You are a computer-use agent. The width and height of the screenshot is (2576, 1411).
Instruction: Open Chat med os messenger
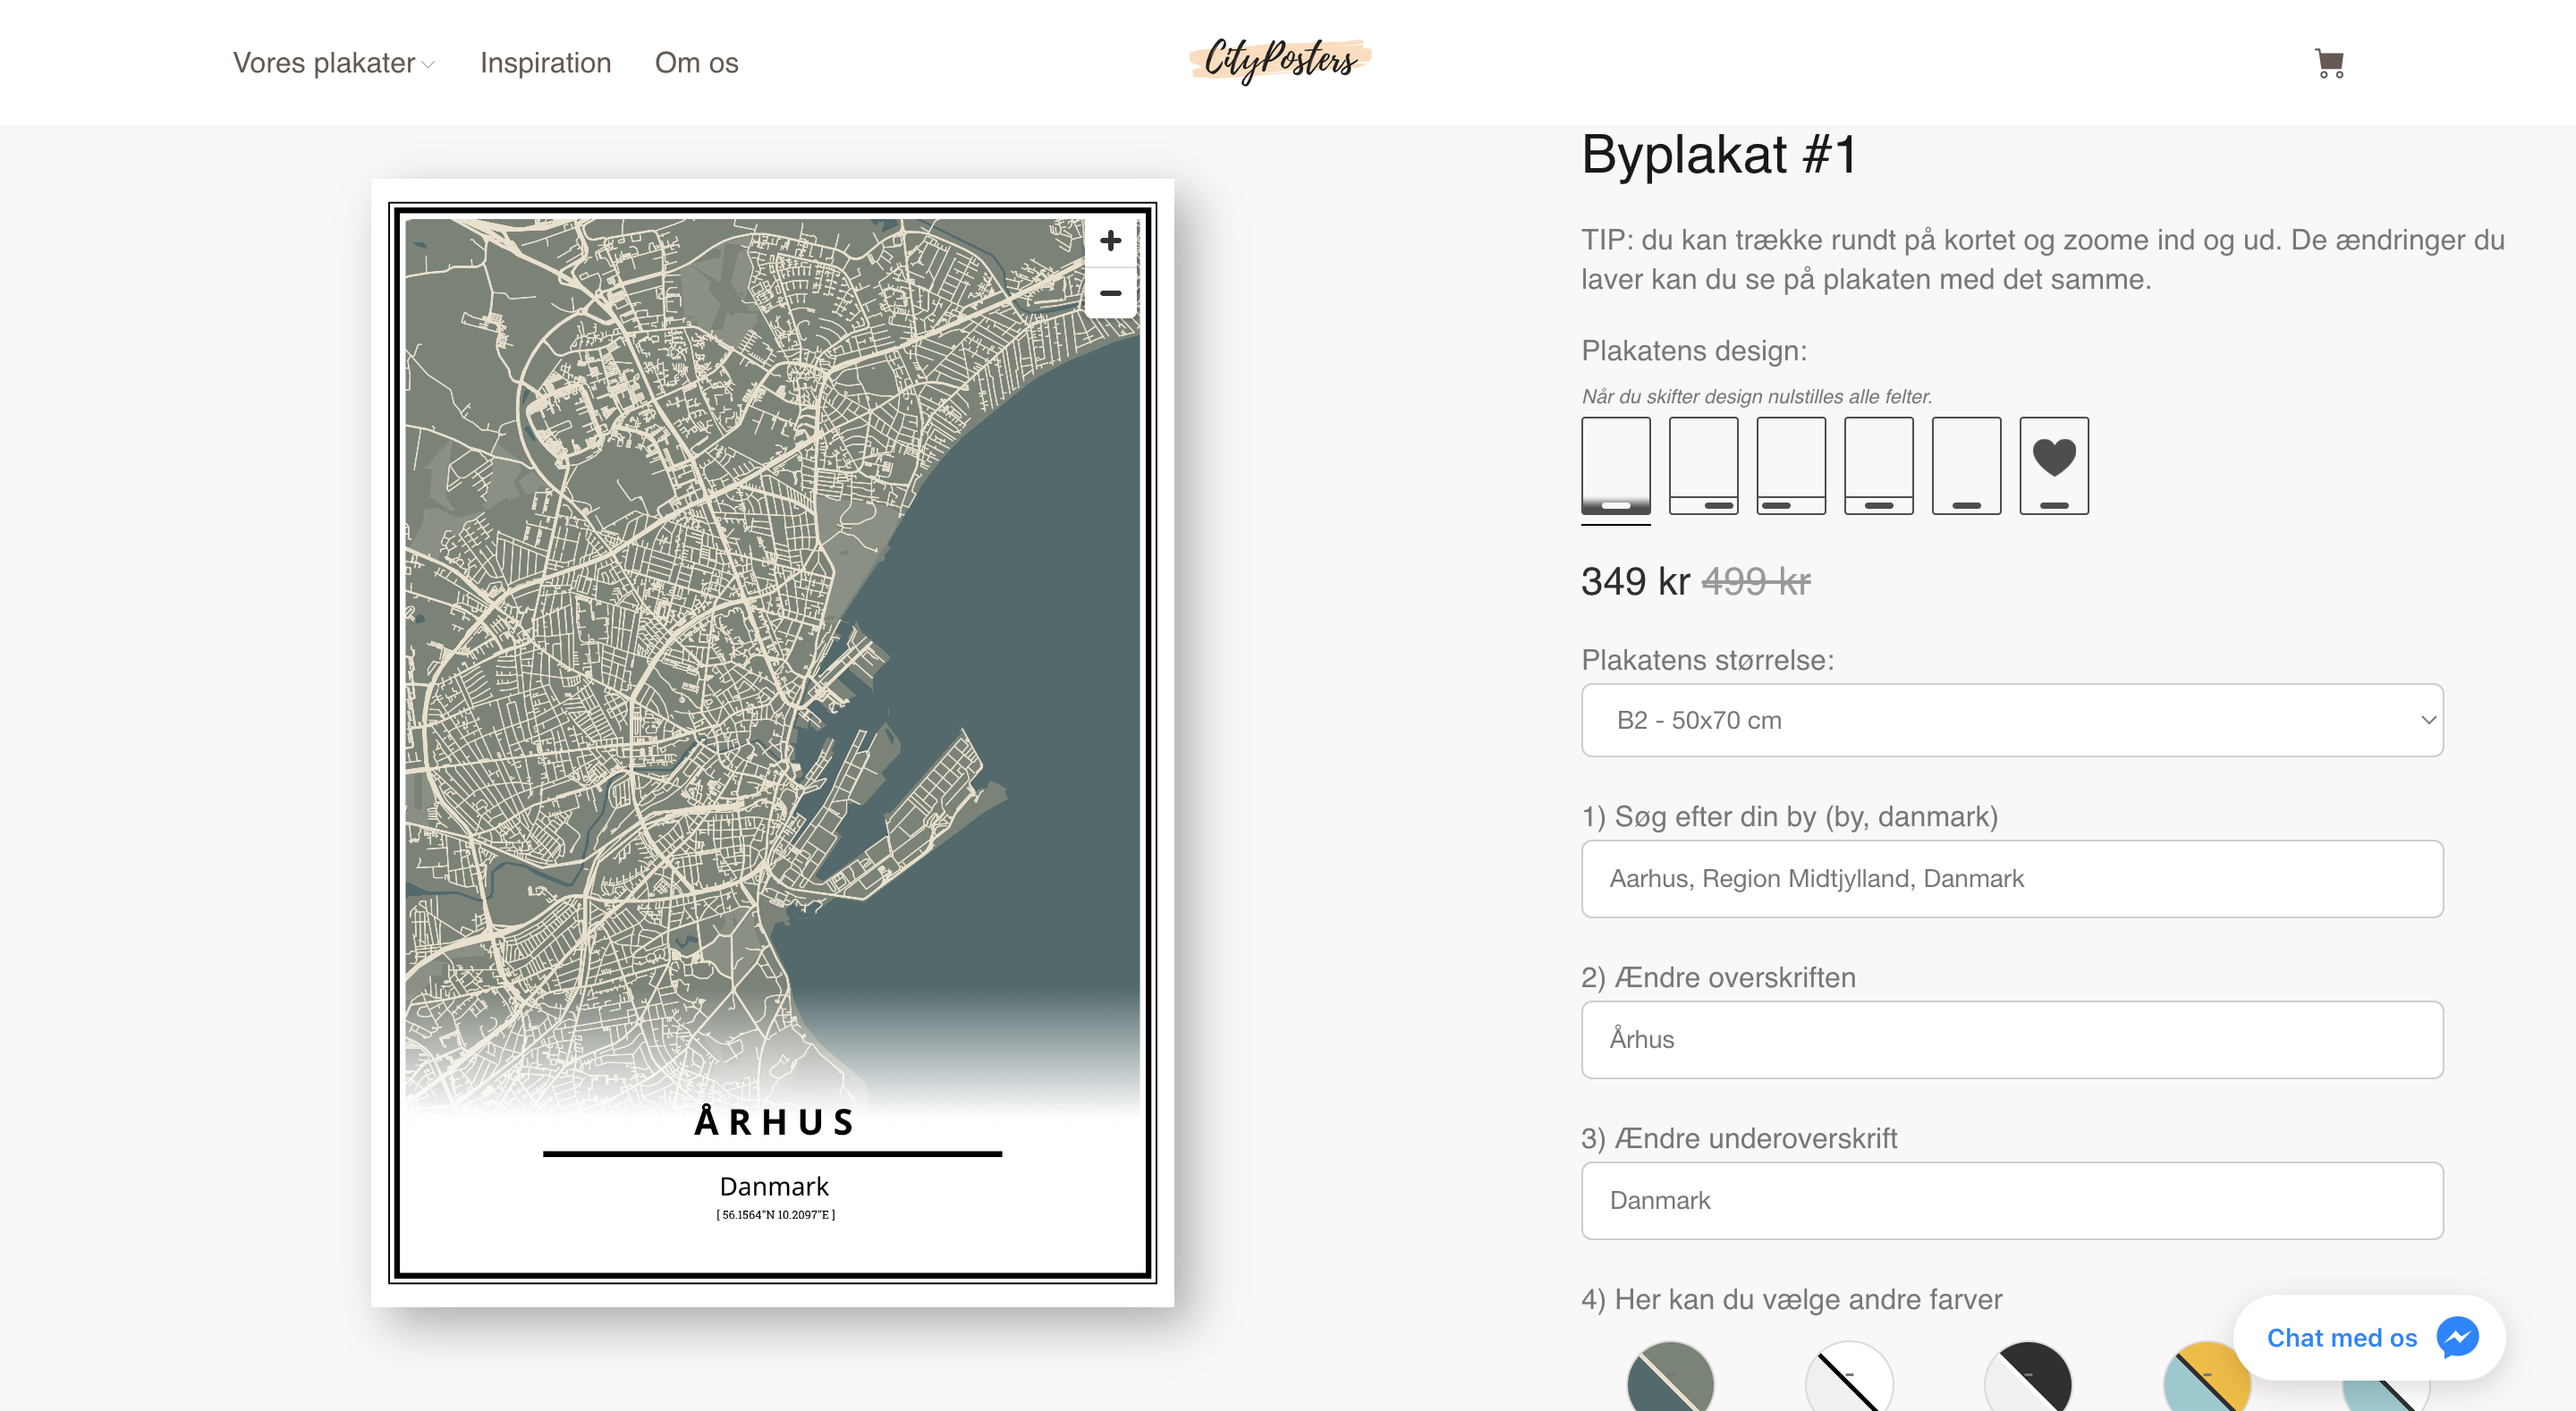(x=2368, y=1337)
